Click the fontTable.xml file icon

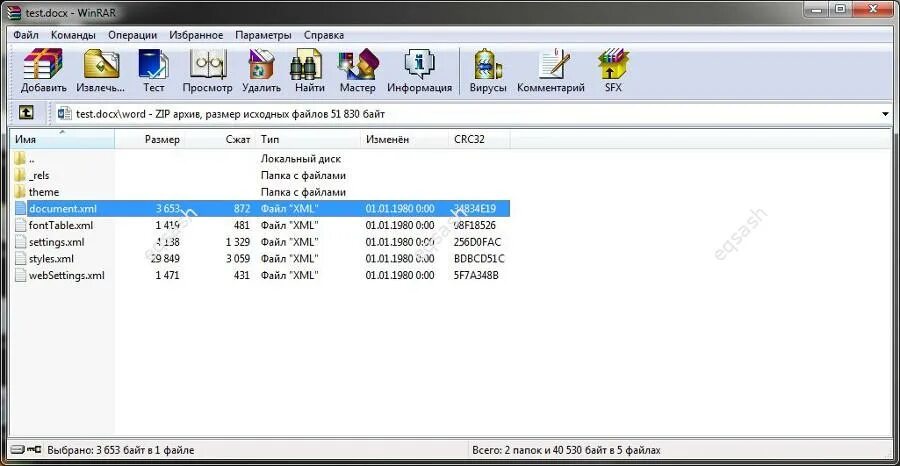[20, 225]
